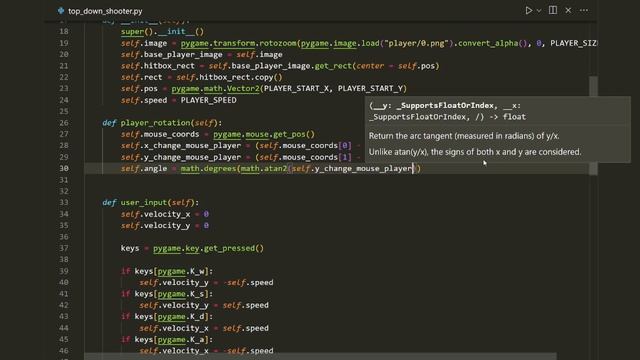The image size is (640, 360).
Task: Click the 'pygame.key.get_pressed()' call
Action: pos(208,248)
